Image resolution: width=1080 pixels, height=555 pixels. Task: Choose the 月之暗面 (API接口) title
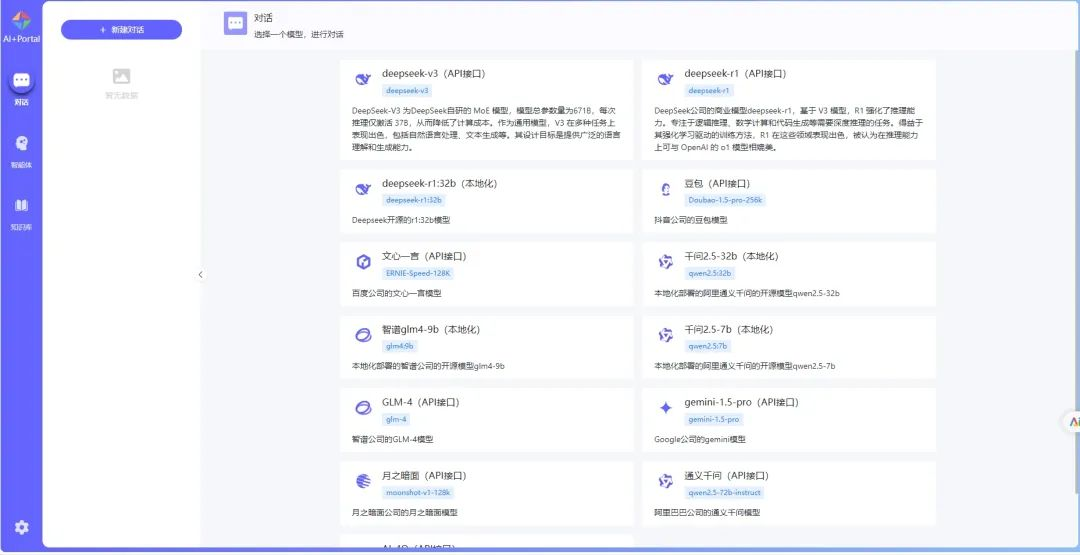point(424,475)
